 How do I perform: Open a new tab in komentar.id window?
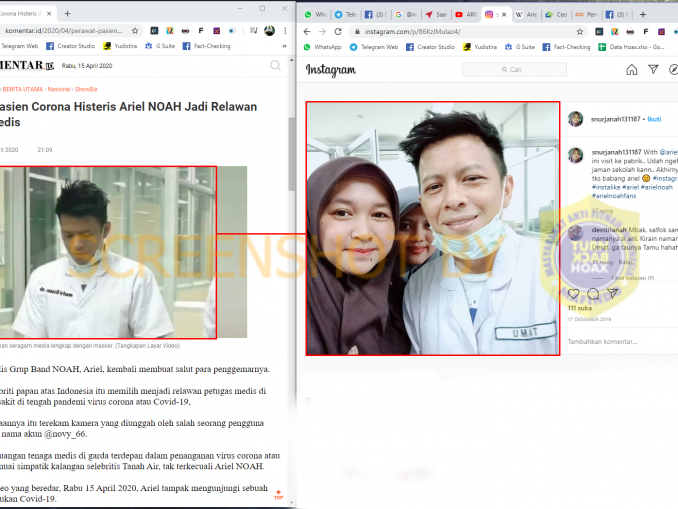point(67,14)
